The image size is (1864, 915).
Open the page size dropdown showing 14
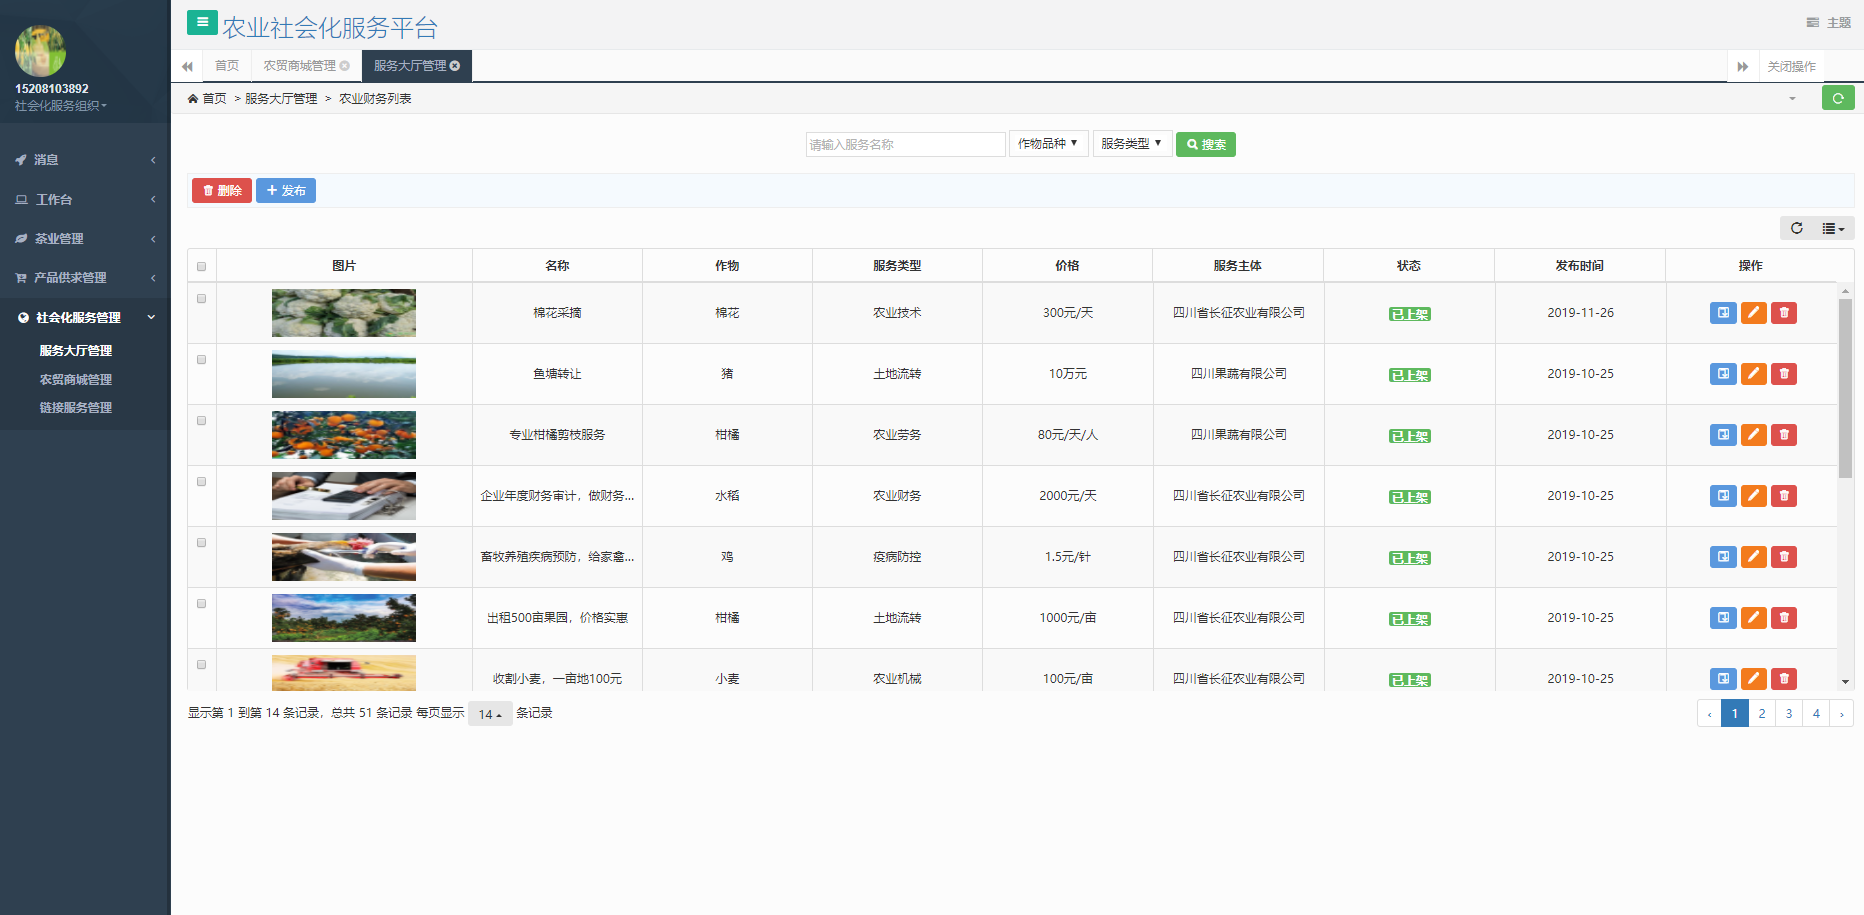[490, 714]
